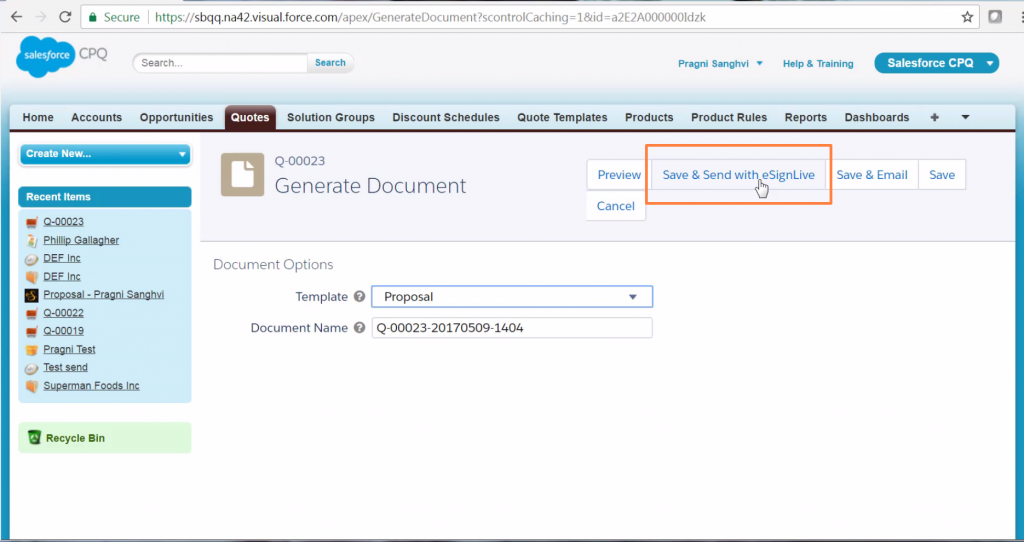Open the Discount Schedules tab

pos(446,118)
